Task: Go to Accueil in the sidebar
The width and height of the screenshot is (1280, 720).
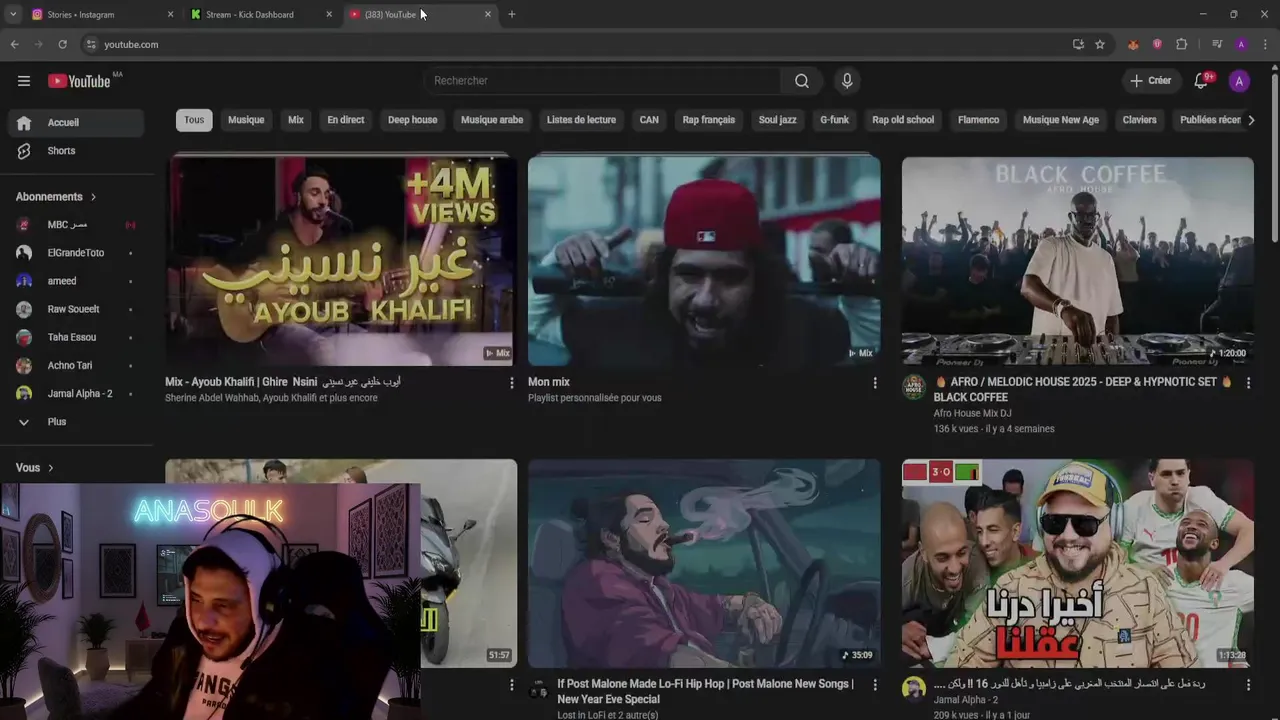Action: (x=76, y=123)
